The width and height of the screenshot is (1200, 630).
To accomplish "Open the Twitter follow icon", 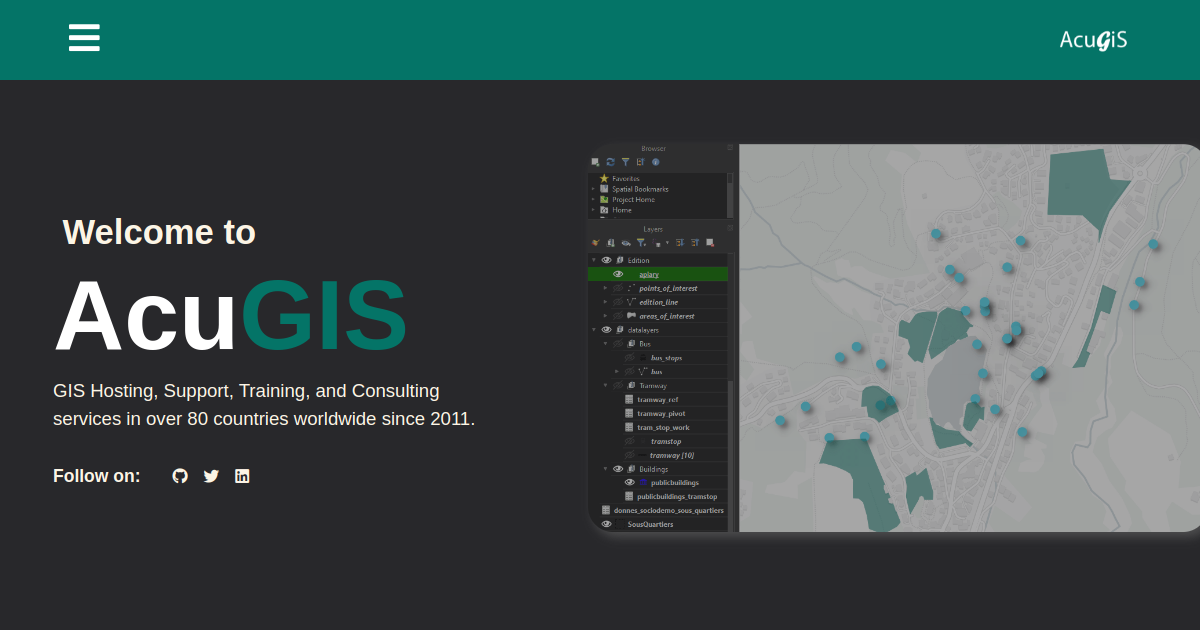I will click(211, 476).
